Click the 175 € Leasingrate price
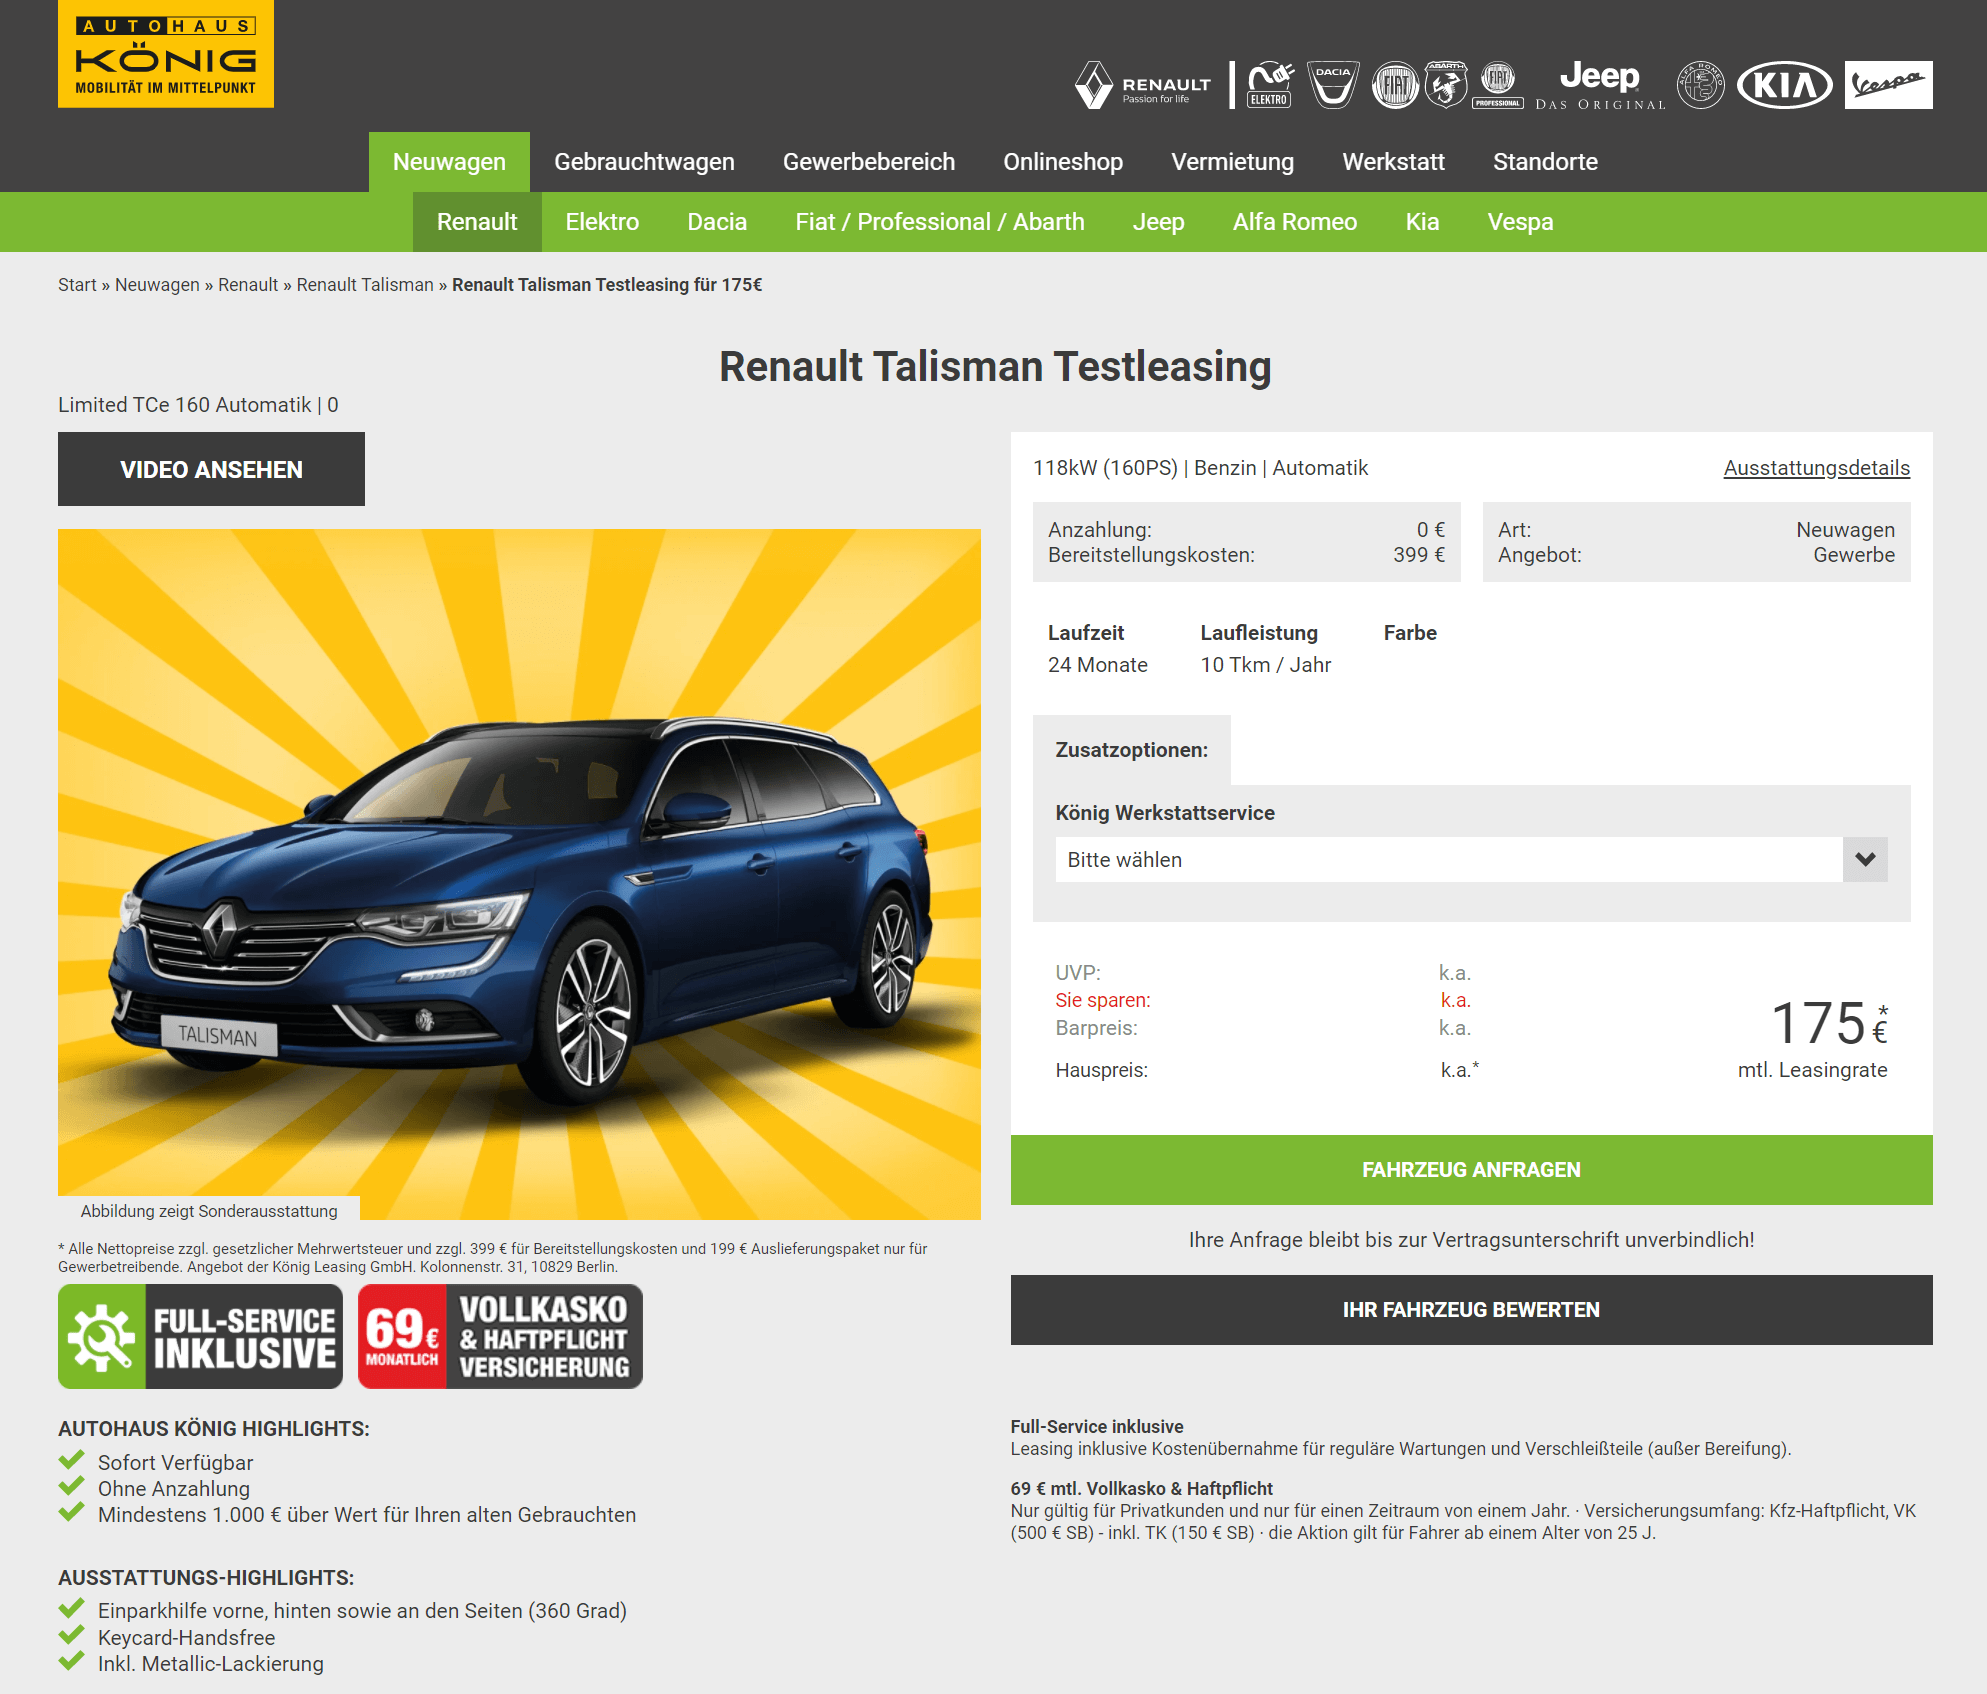The image size is (1987, 1694). [1828, 1024]
